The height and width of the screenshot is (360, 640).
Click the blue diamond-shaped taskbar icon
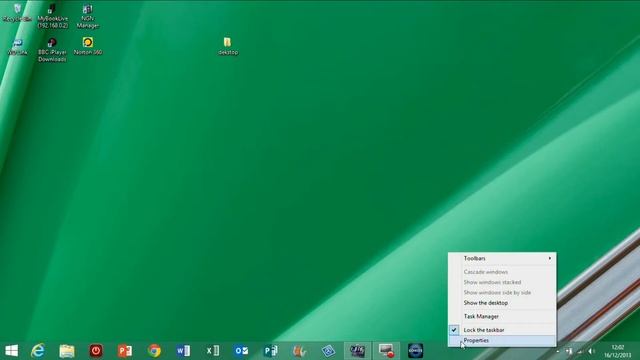(x=328, y=351)
